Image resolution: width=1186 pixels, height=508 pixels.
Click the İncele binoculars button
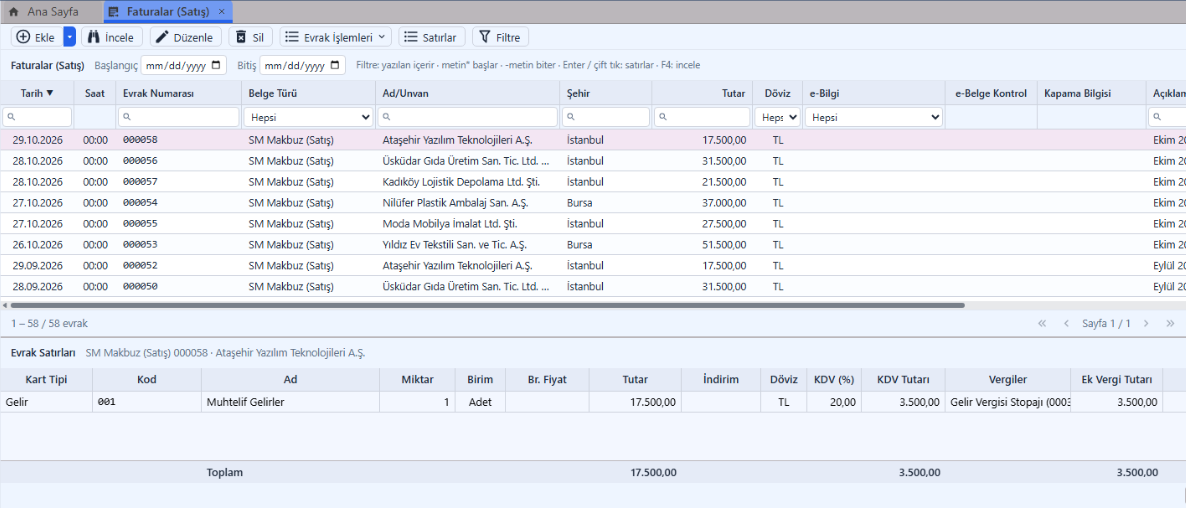click(x=111, y=37)
